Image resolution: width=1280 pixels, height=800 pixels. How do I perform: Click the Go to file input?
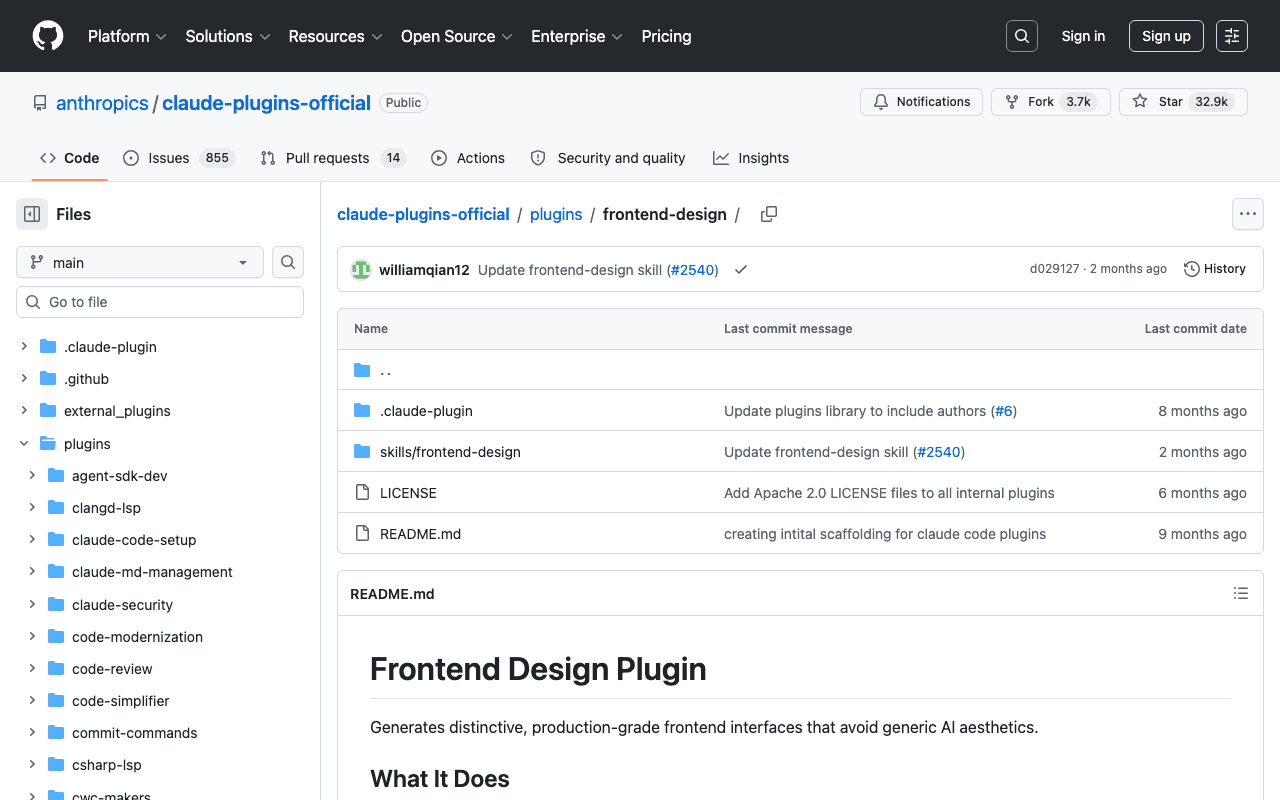[x=160, y=302]
